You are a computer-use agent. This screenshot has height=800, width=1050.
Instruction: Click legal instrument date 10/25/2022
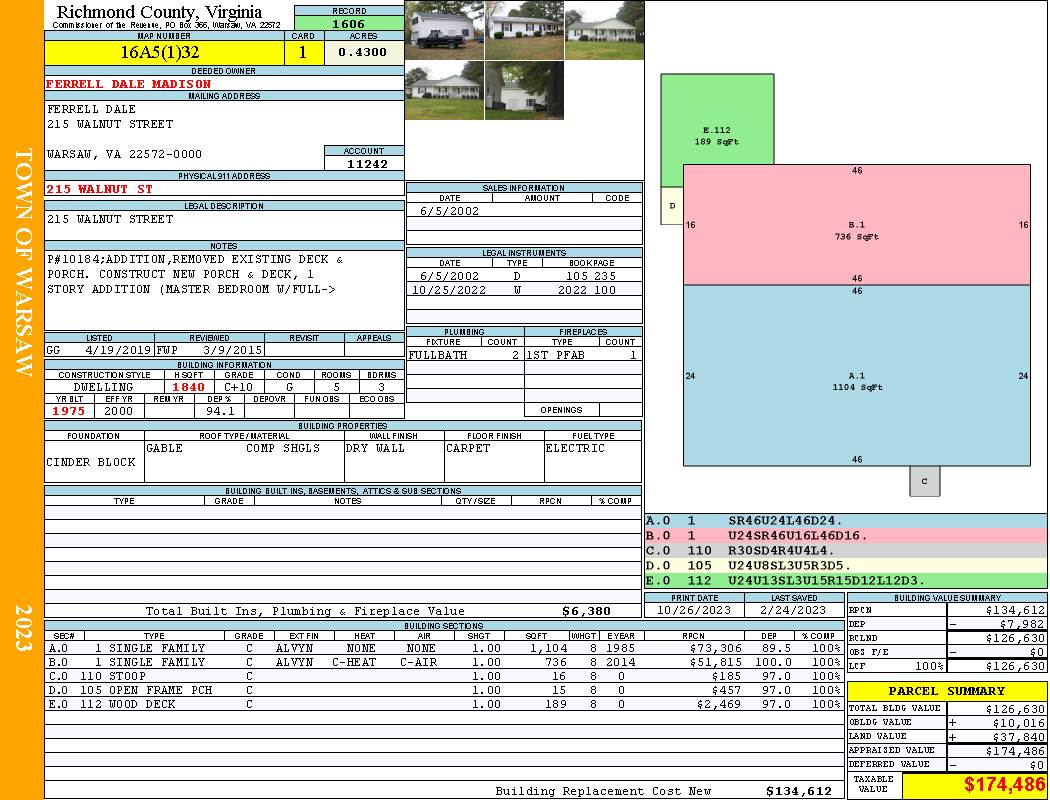pyautogui.click(x=449, y=290)
